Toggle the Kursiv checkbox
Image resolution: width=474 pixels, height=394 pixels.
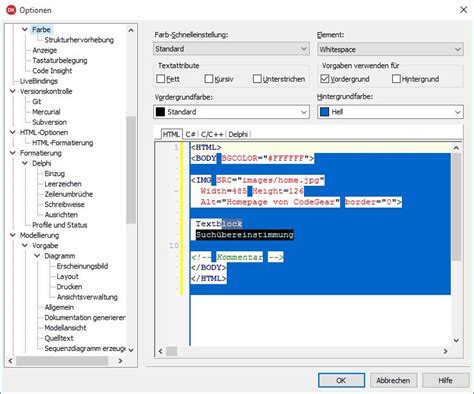209,79
